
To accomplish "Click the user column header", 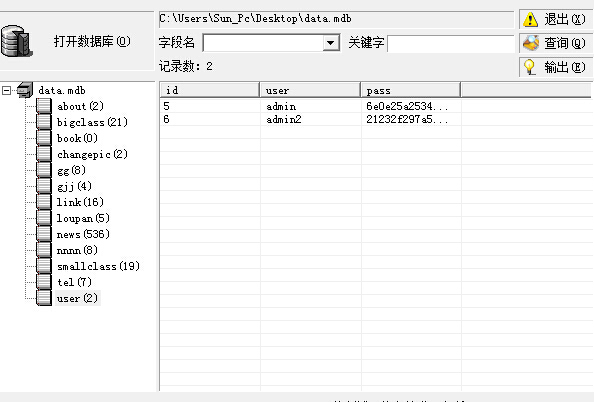I will pos(310,90).
